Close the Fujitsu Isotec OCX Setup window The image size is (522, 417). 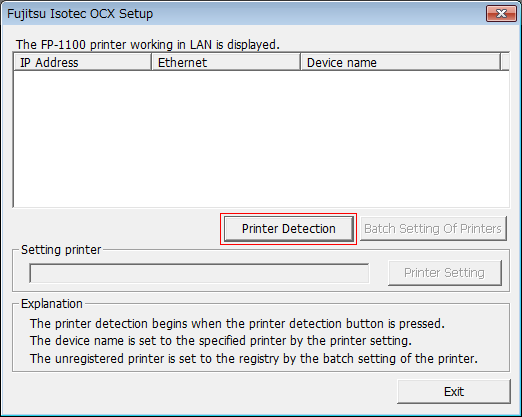pyautogui.click(x=501, y=14)
